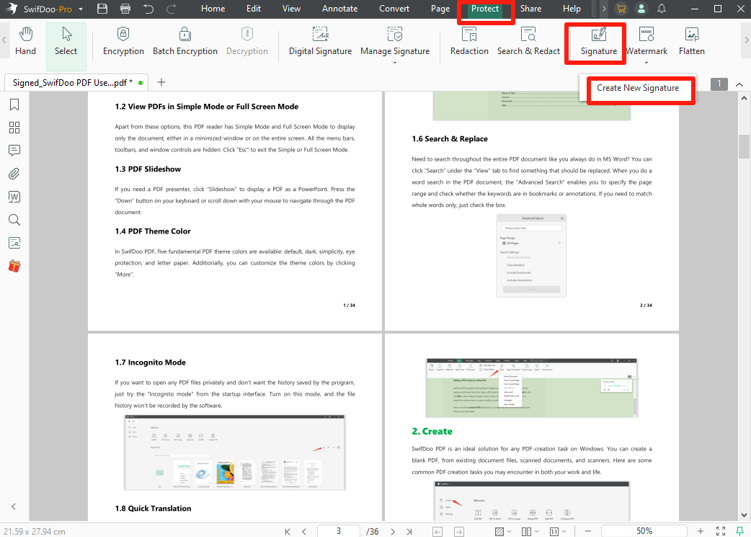Open the Comments sidebar panel
This screenshot has width=751, height=537.
point(14,150)
